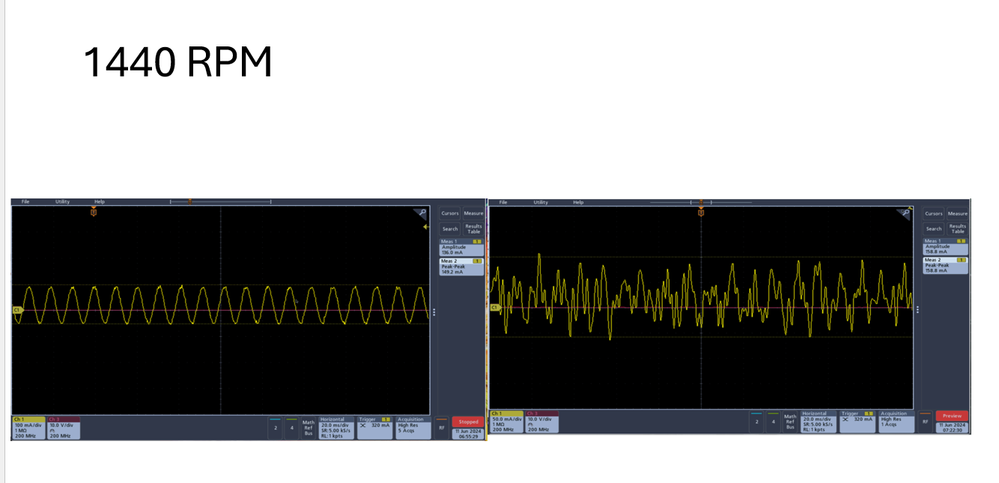
Task: Click date-time readout 06:55:29
Action: 468,434
